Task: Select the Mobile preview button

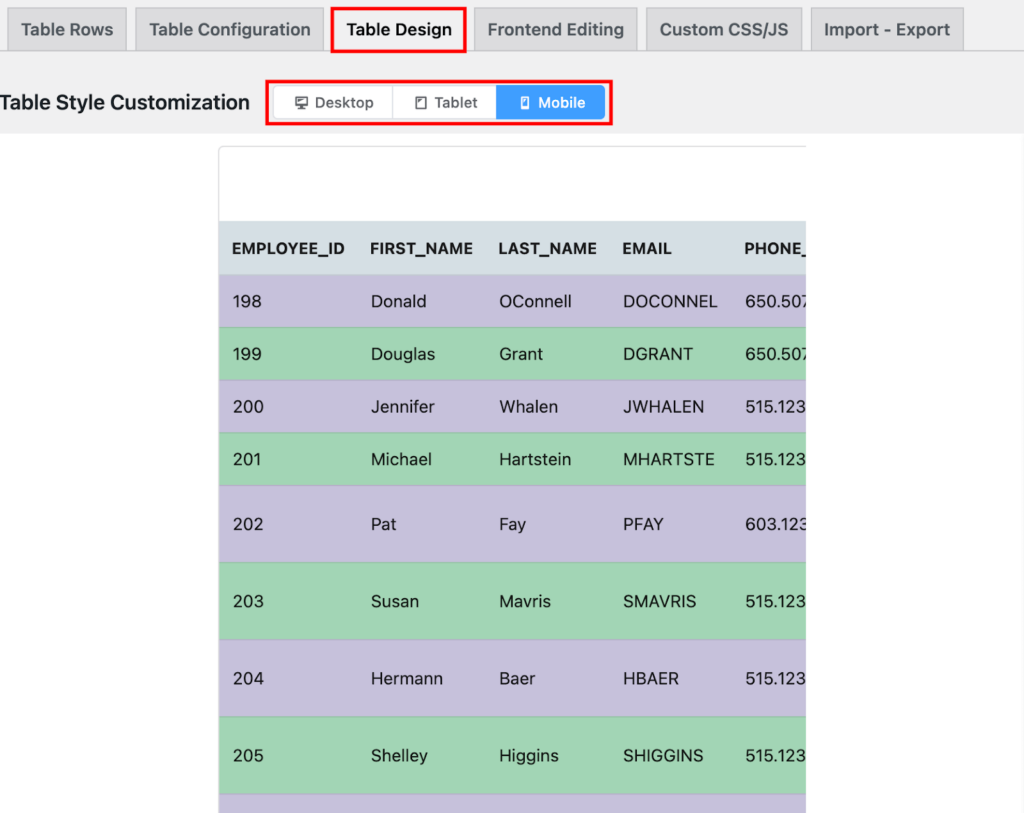Action: click(x=551, y=103)
